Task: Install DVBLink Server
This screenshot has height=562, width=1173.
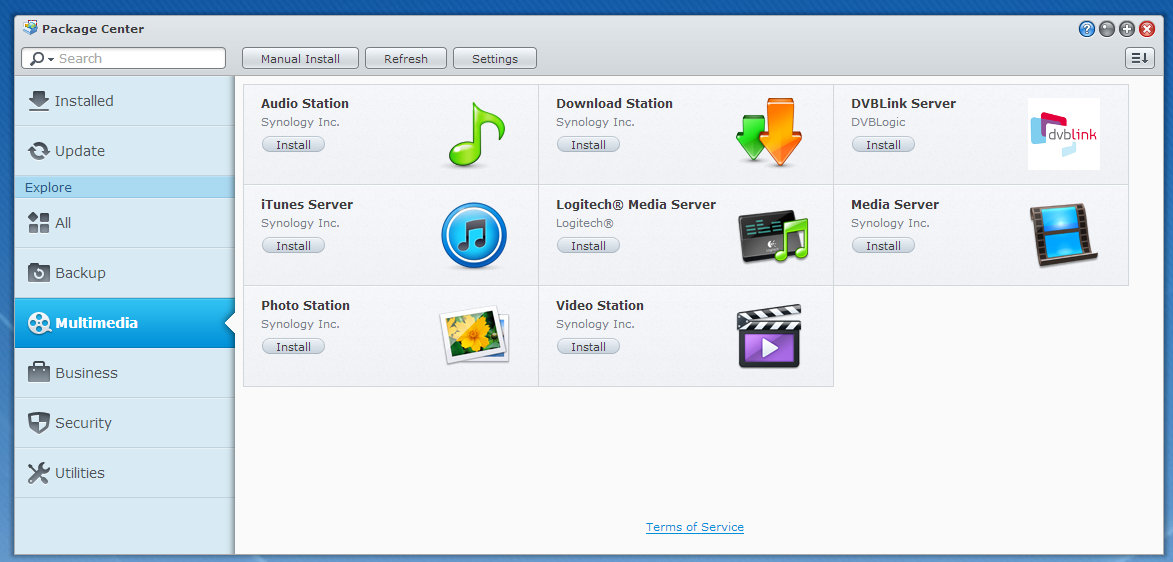Action: pos(883,144)
